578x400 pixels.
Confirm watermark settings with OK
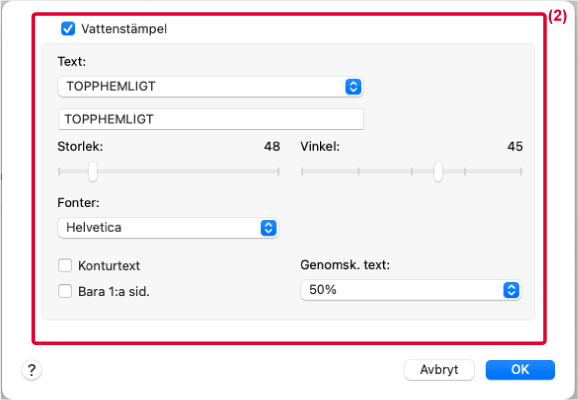pyautogui.click(x=520, y=370)
